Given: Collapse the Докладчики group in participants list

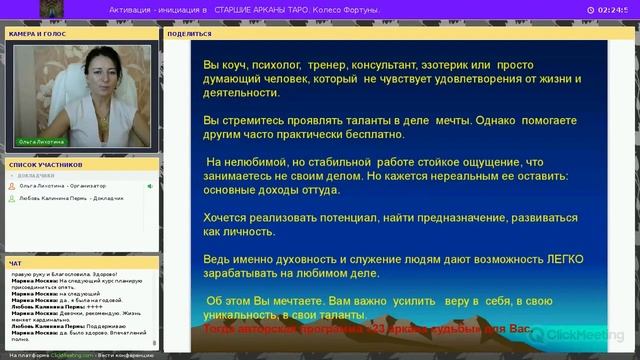Looking at the screenshot, I should click(12, 176).
